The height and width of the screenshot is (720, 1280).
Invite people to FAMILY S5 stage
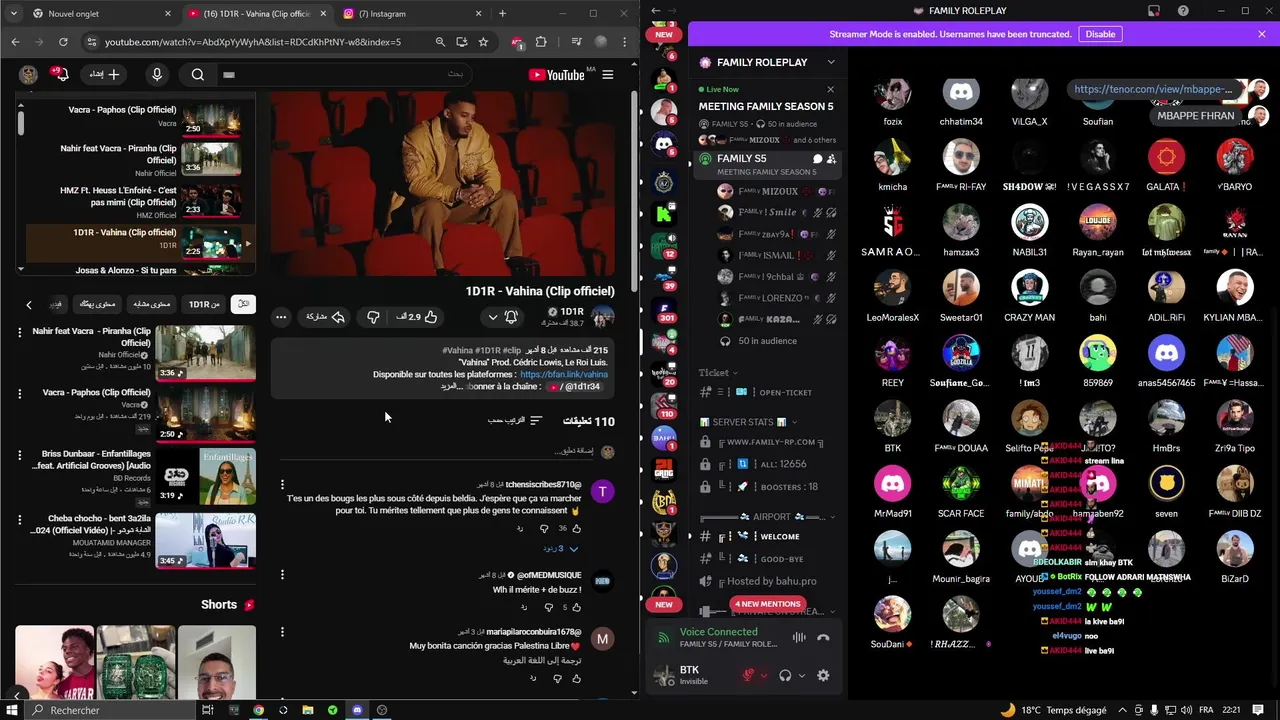831,158
